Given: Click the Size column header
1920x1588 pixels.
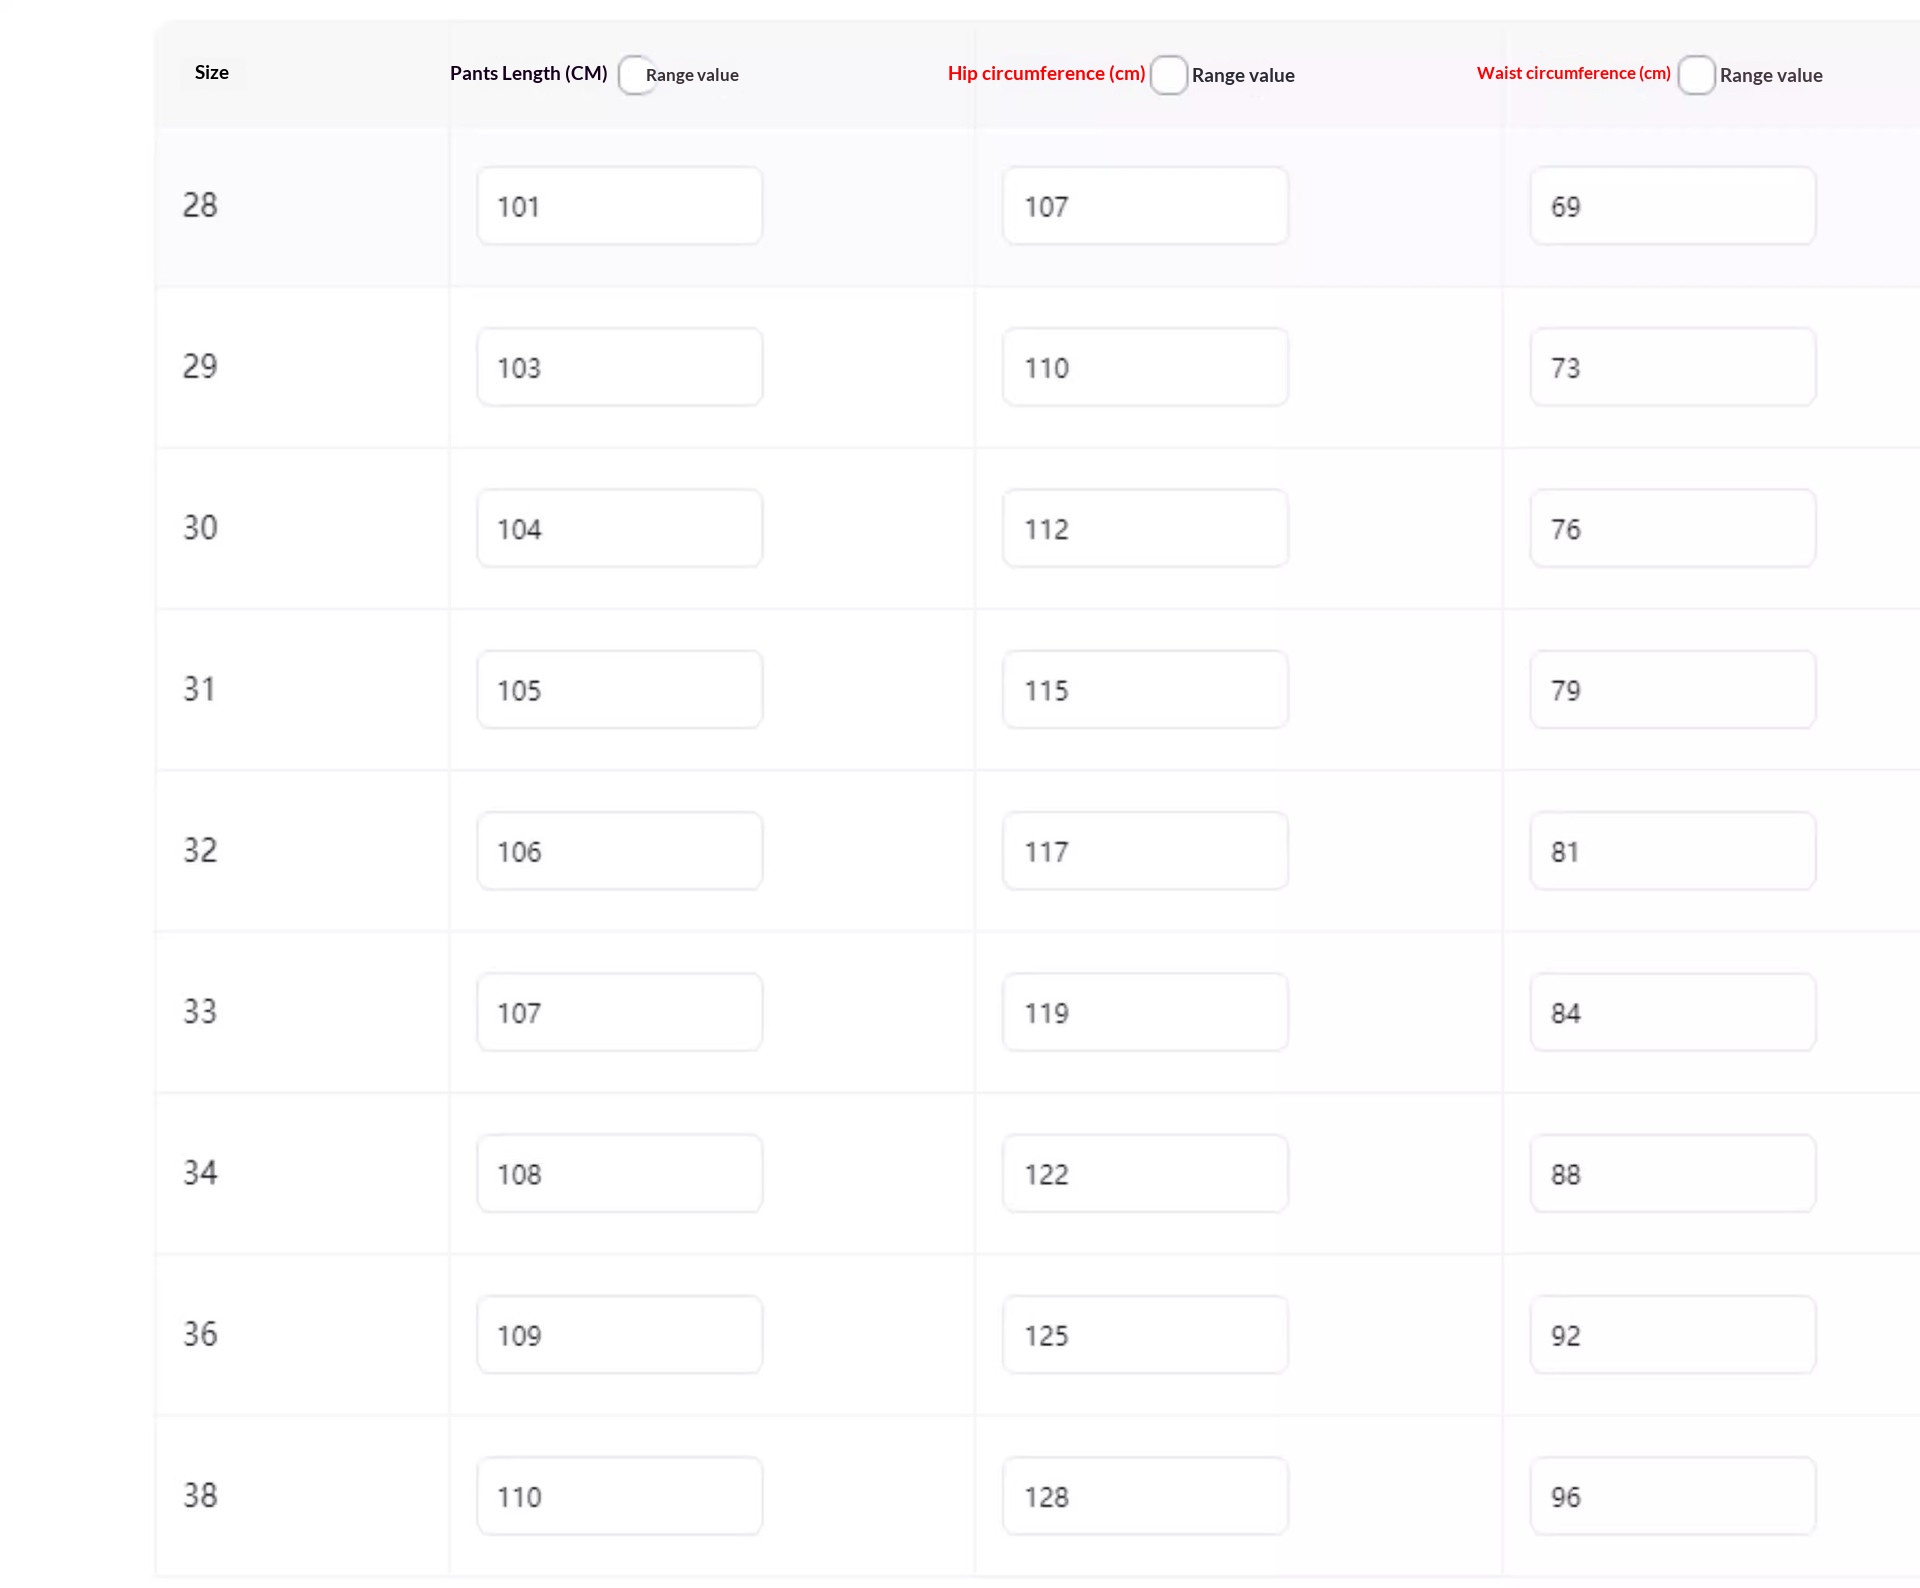Looking at the screenshot, I should point(212,73).
